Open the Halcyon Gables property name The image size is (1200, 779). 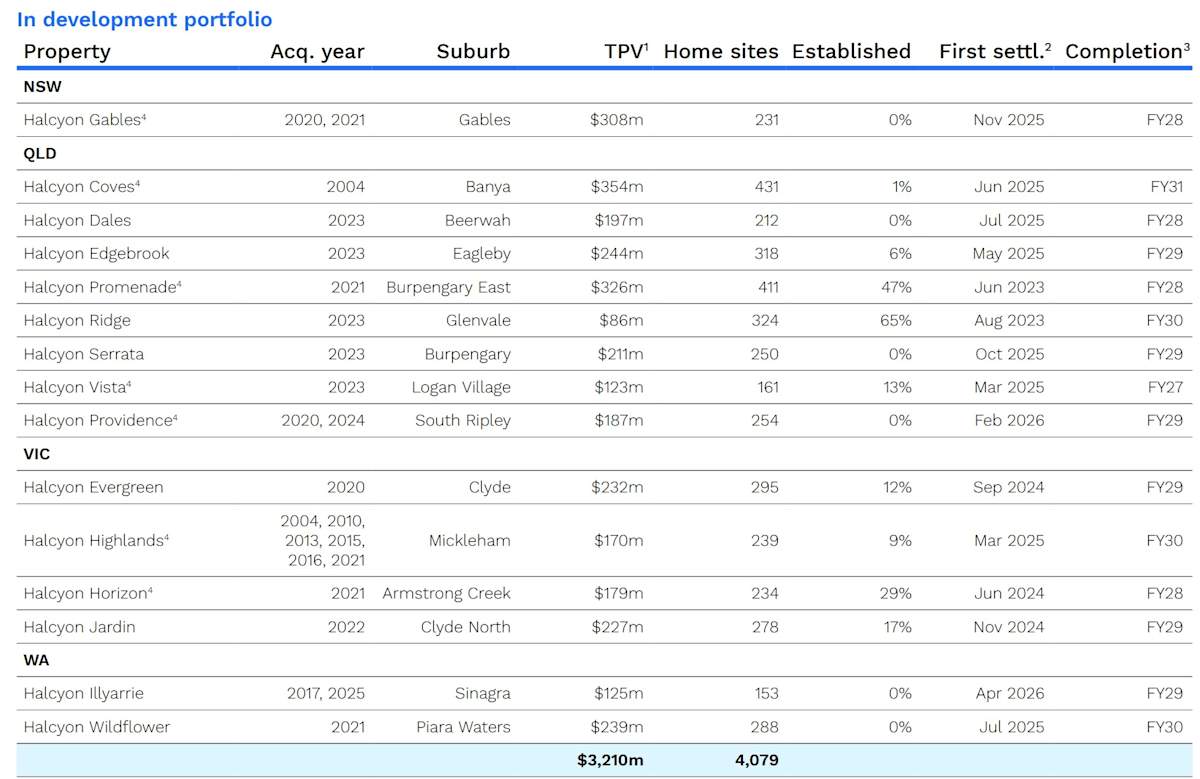(x=85, y=120)
